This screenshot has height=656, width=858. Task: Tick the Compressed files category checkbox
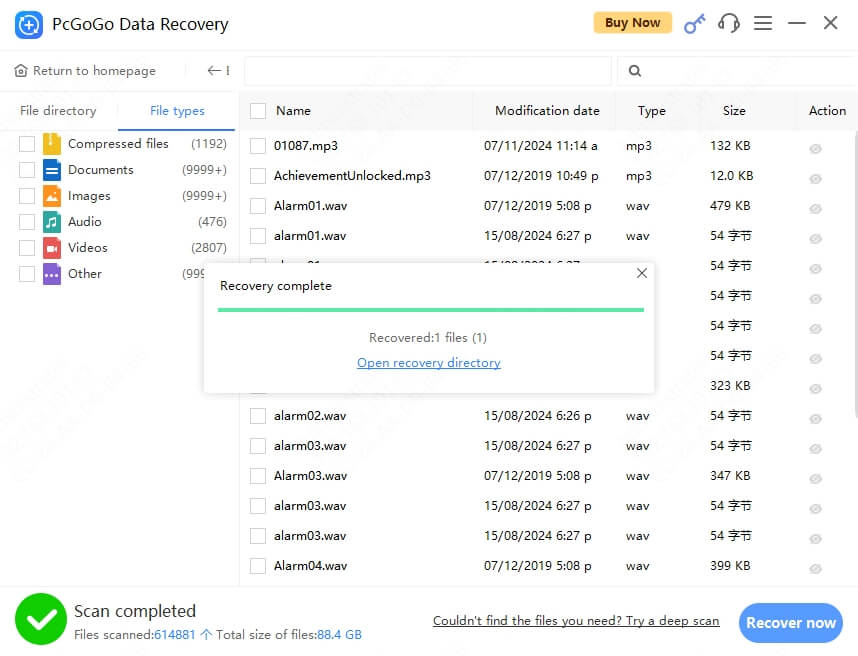click(x=27, y=144)
